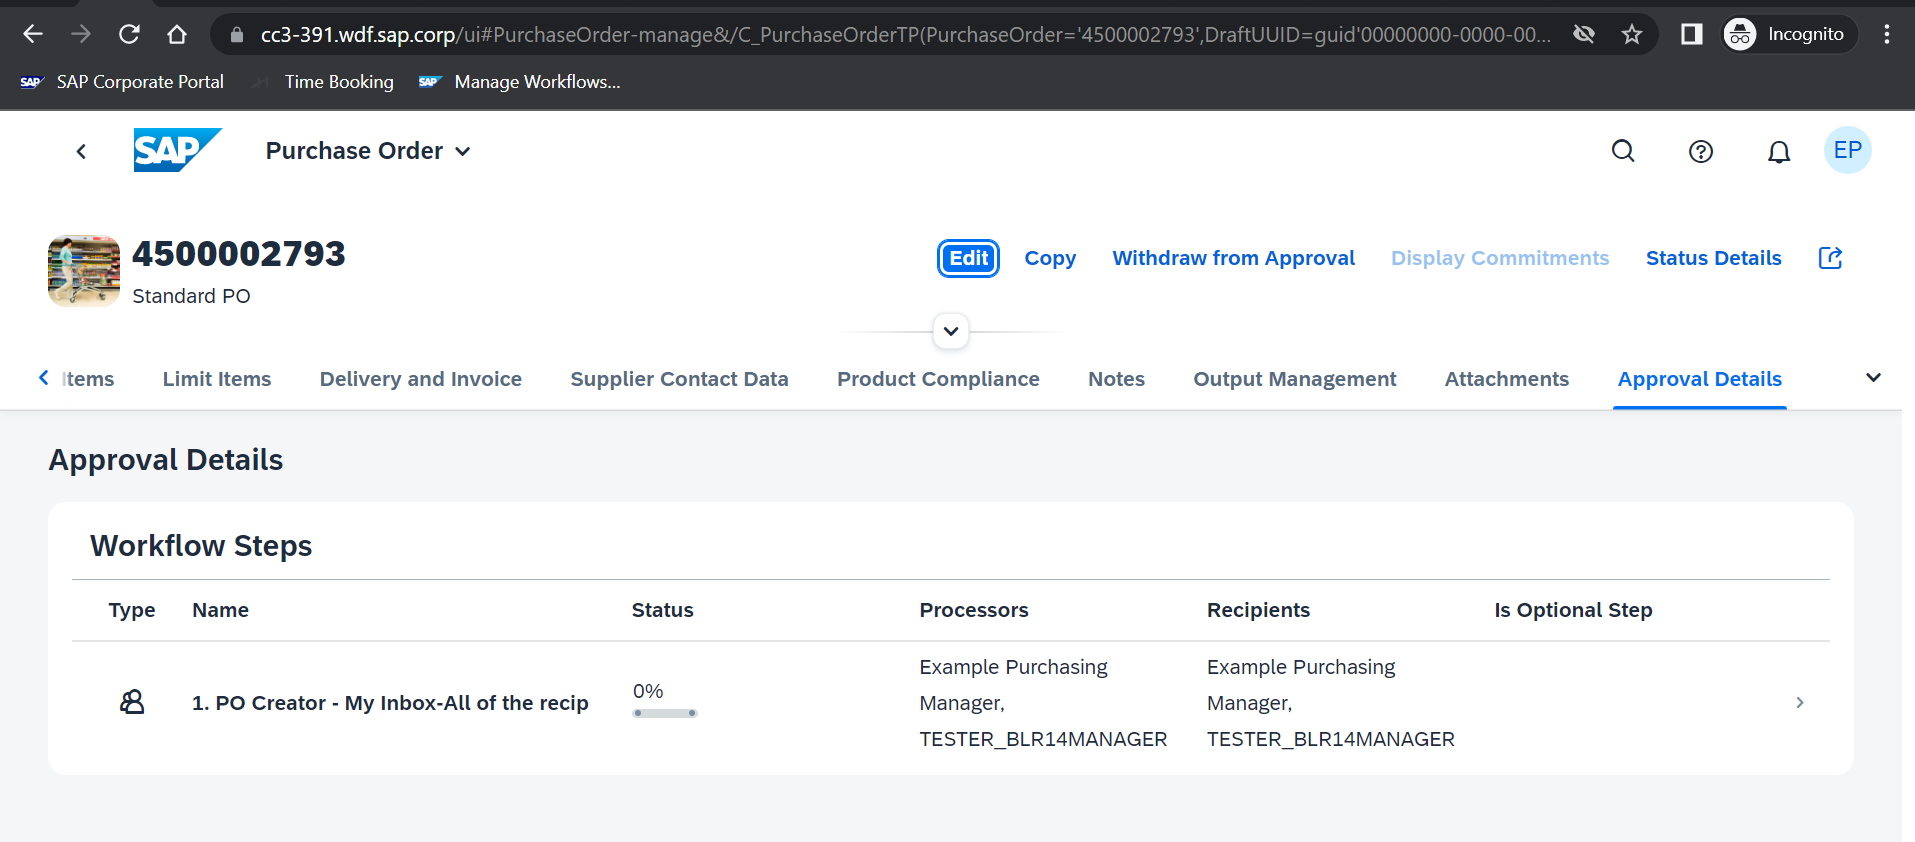The width and height of the screenshot is (1915, 842).
Task: Open Time Booking bookmark
Action: pos(323,82)
